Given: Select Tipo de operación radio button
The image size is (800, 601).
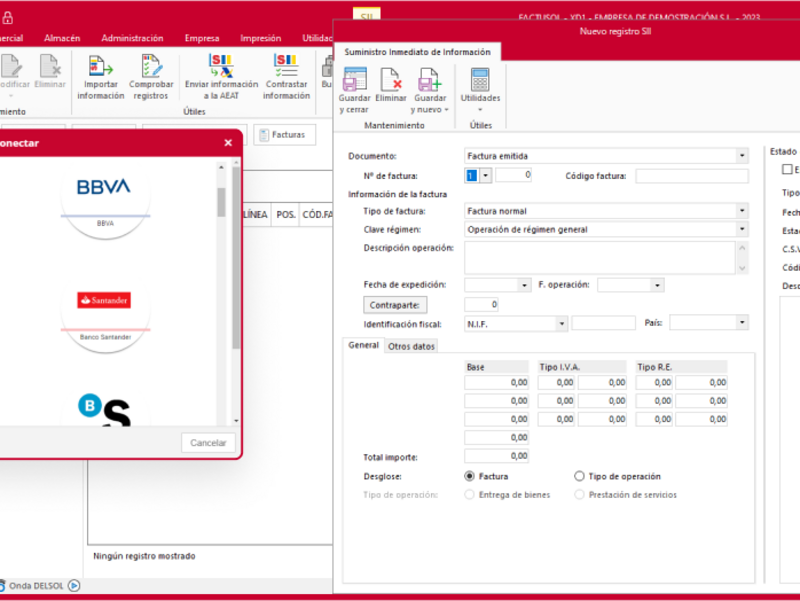Looking at the screenshot, I should pyautogui.click(x=580, y=477).
